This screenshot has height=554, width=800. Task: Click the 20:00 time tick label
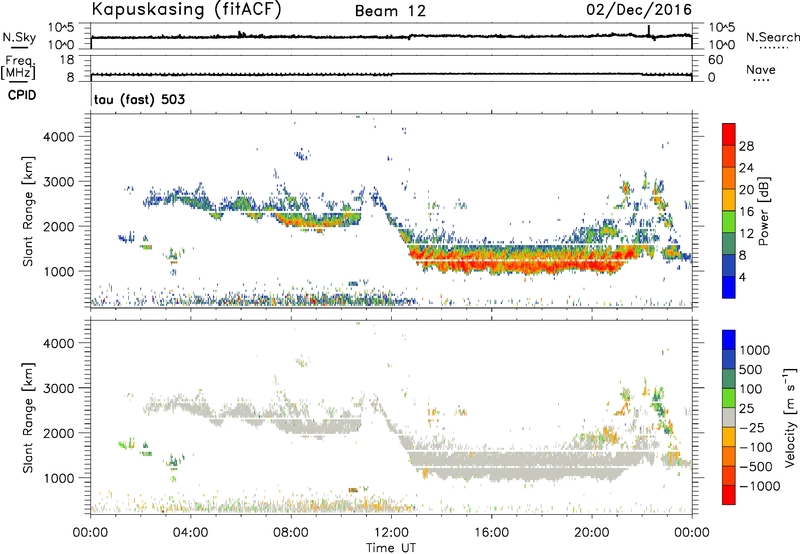[591, 533]
